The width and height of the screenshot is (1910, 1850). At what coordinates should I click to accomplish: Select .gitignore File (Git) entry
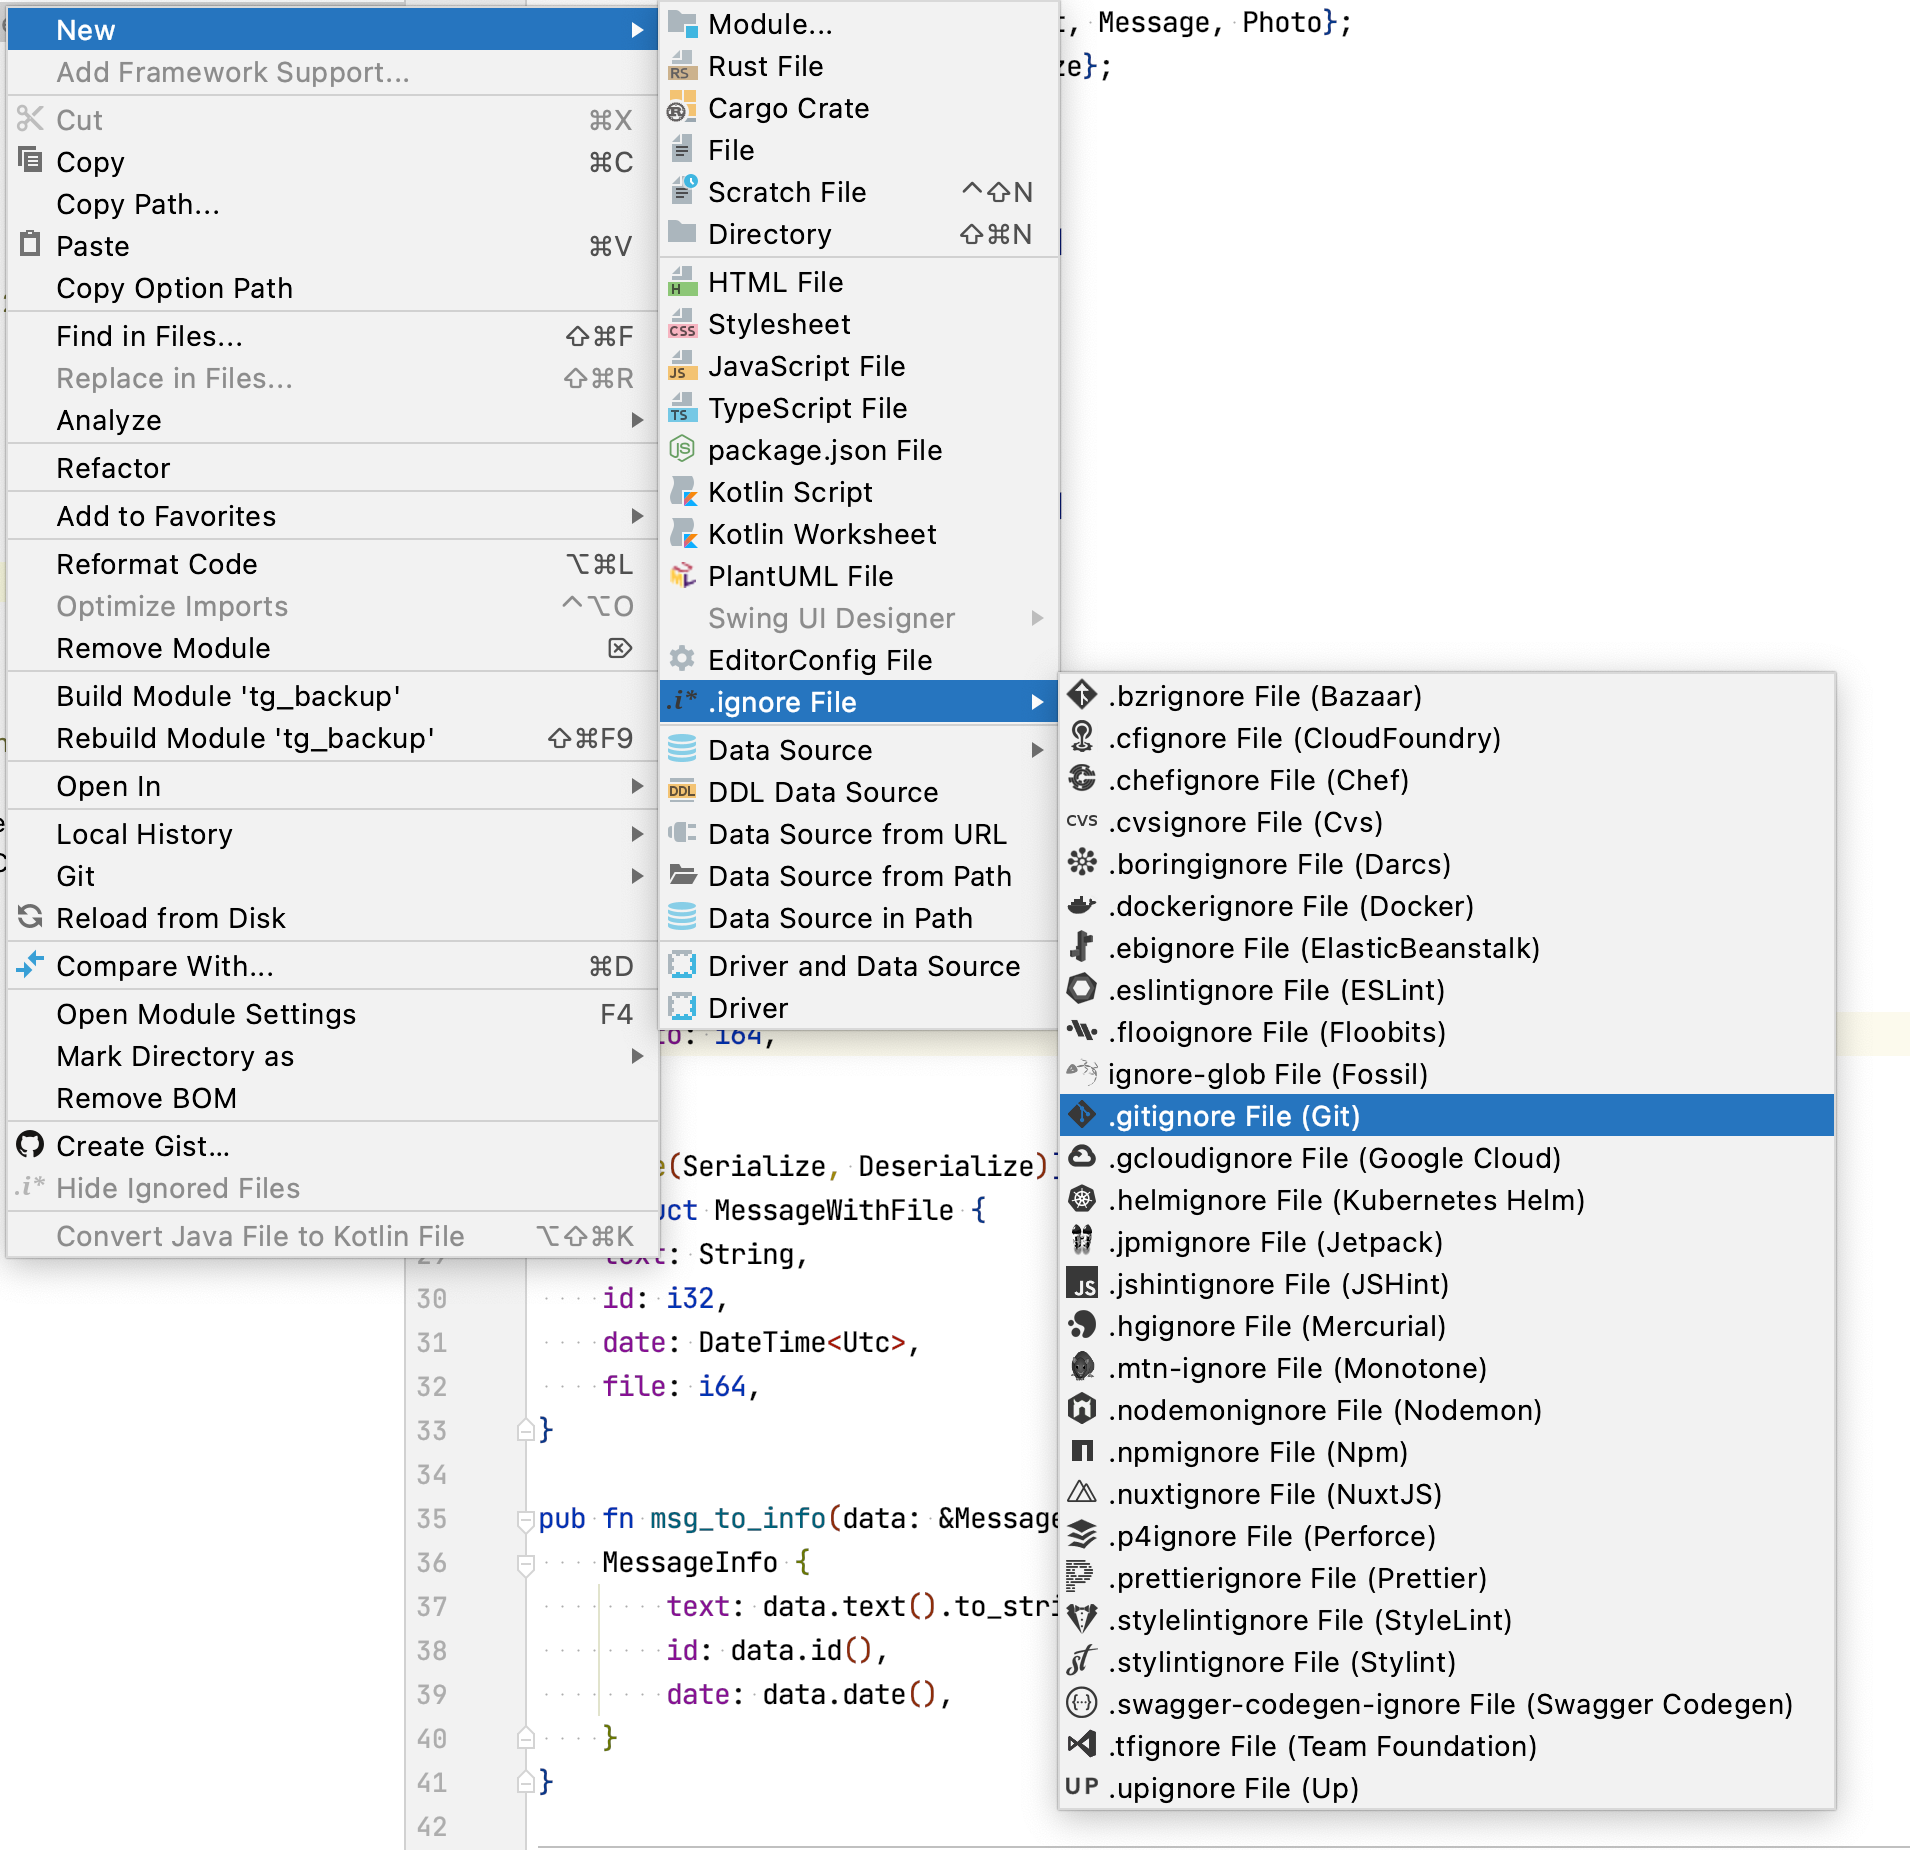point(1235,1116)
